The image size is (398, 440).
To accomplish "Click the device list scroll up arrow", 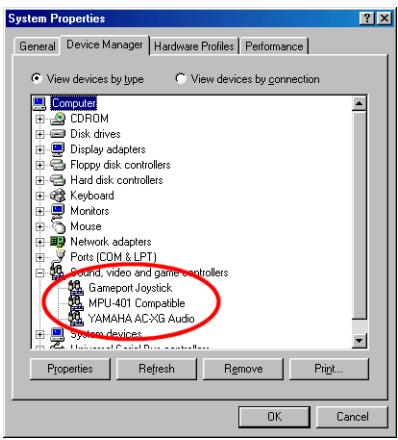I will (359, 104).
